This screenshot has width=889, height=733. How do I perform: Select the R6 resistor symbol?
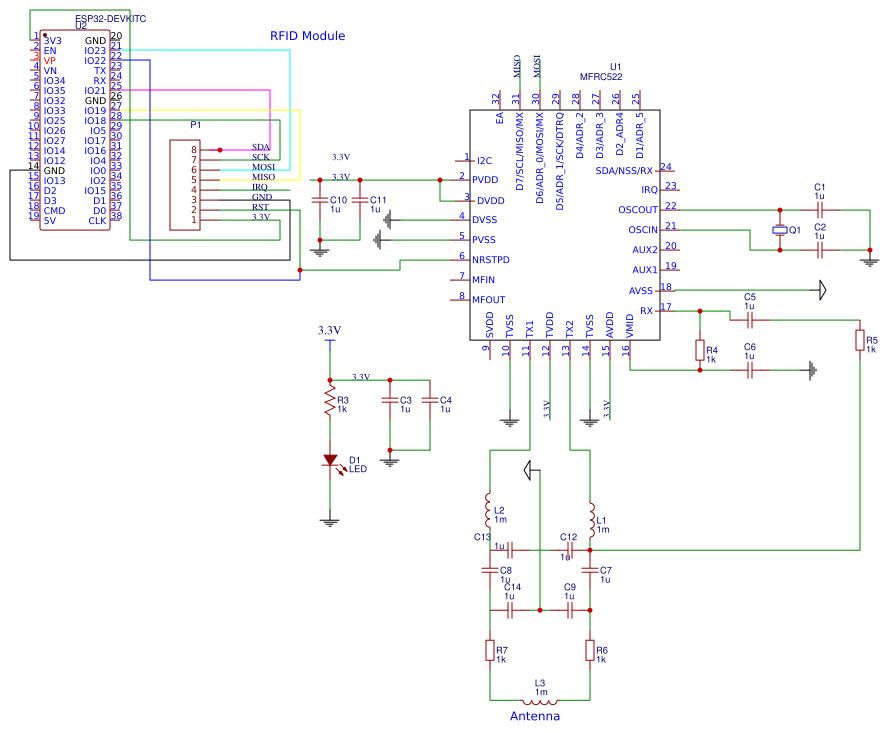(590, 650)
